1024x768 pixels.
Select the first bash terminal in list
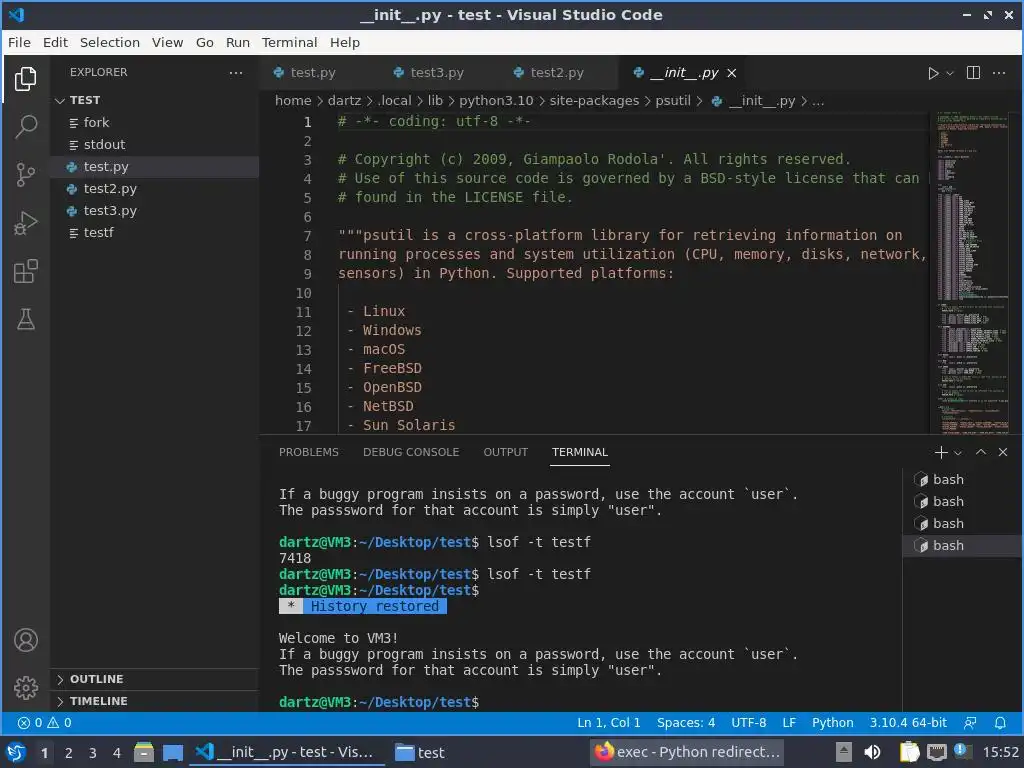coord(963,479)
